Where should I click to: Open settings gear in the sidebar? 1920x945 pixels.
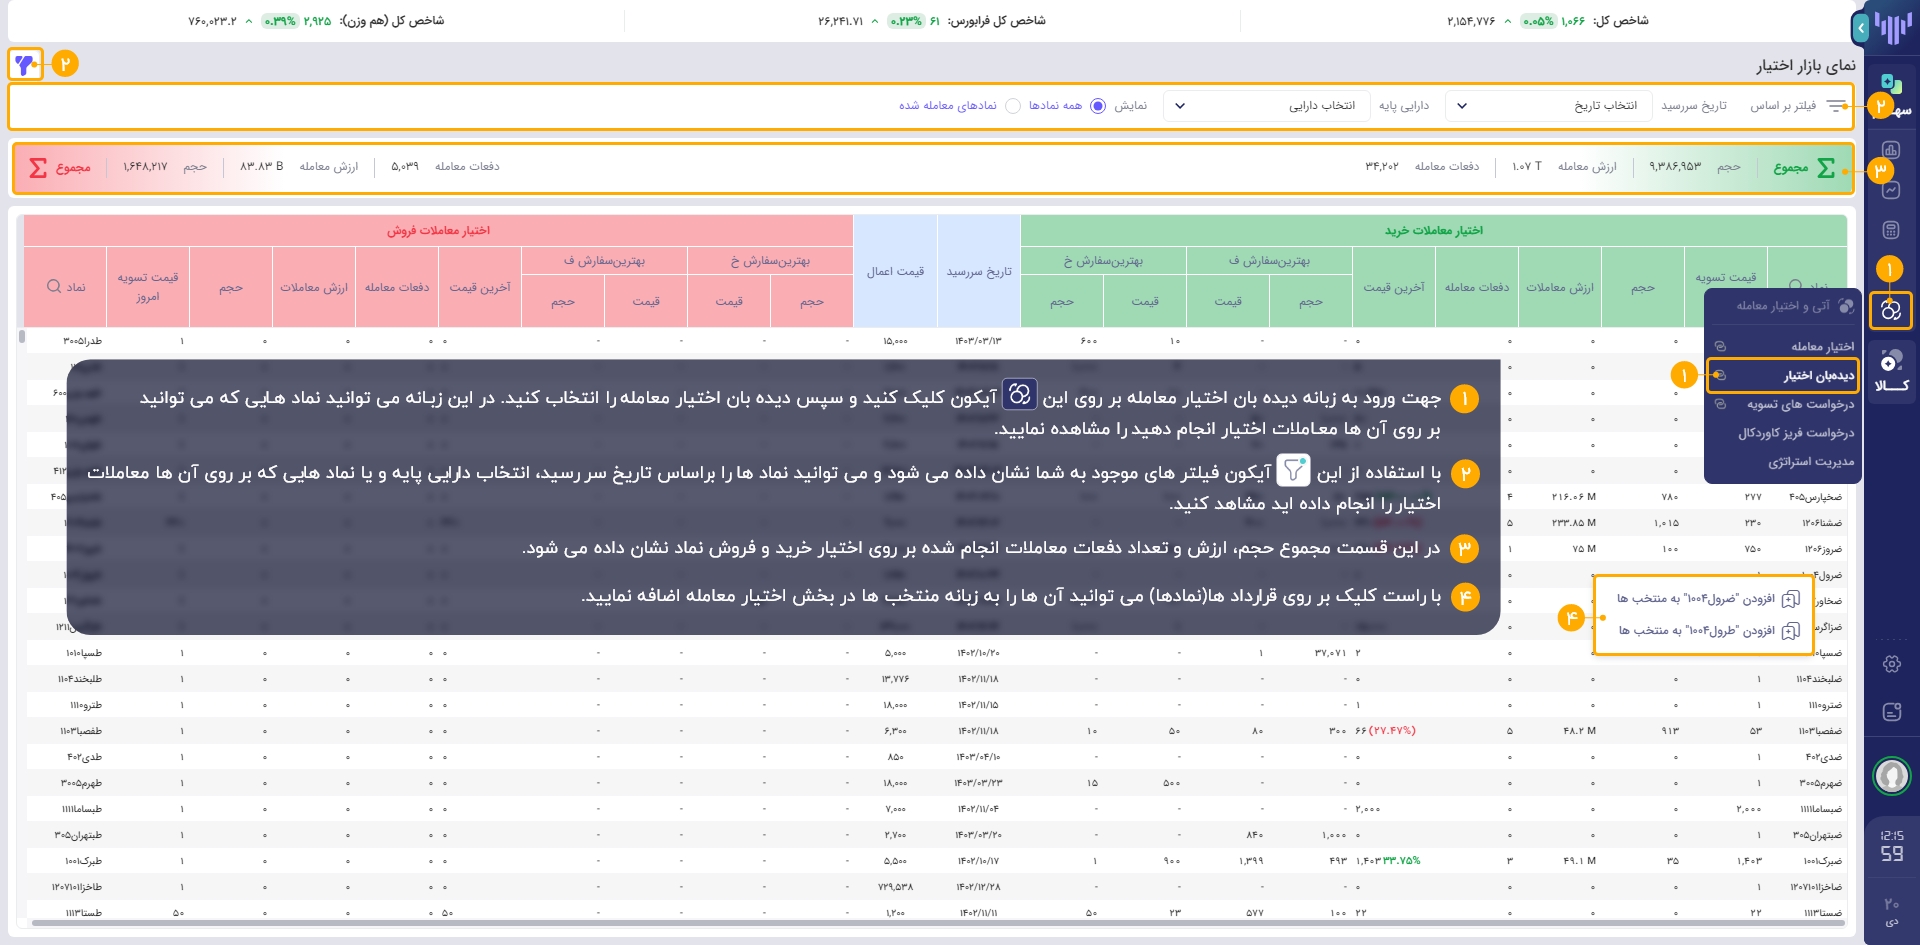[x=1891, y=664]
